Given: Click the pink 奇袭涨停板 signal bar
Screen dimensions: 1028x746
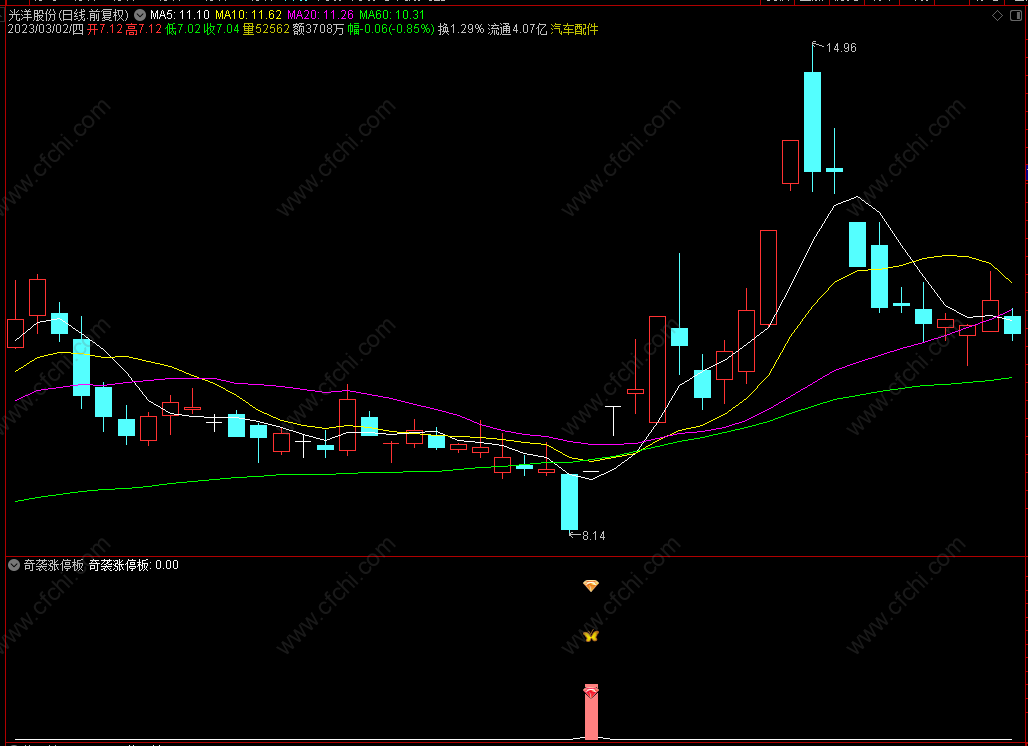Looking at the screenshot, I should pyautogui.click(x=591, y=713).
